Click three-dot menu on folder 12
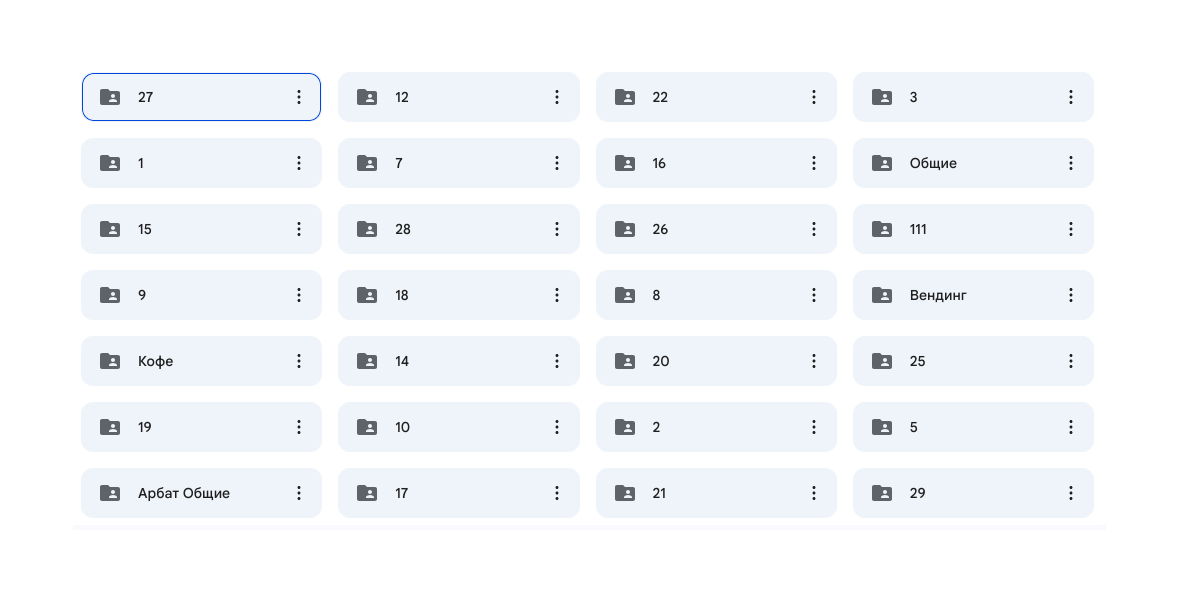Viewport: 1179px width, 599px height. coord(556,97)
